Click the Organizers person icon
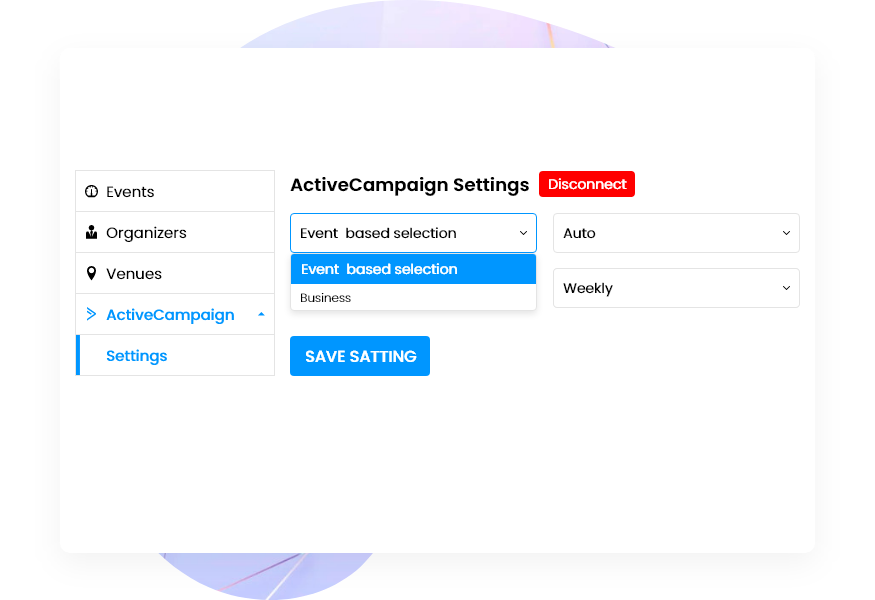 coord(92,232)
